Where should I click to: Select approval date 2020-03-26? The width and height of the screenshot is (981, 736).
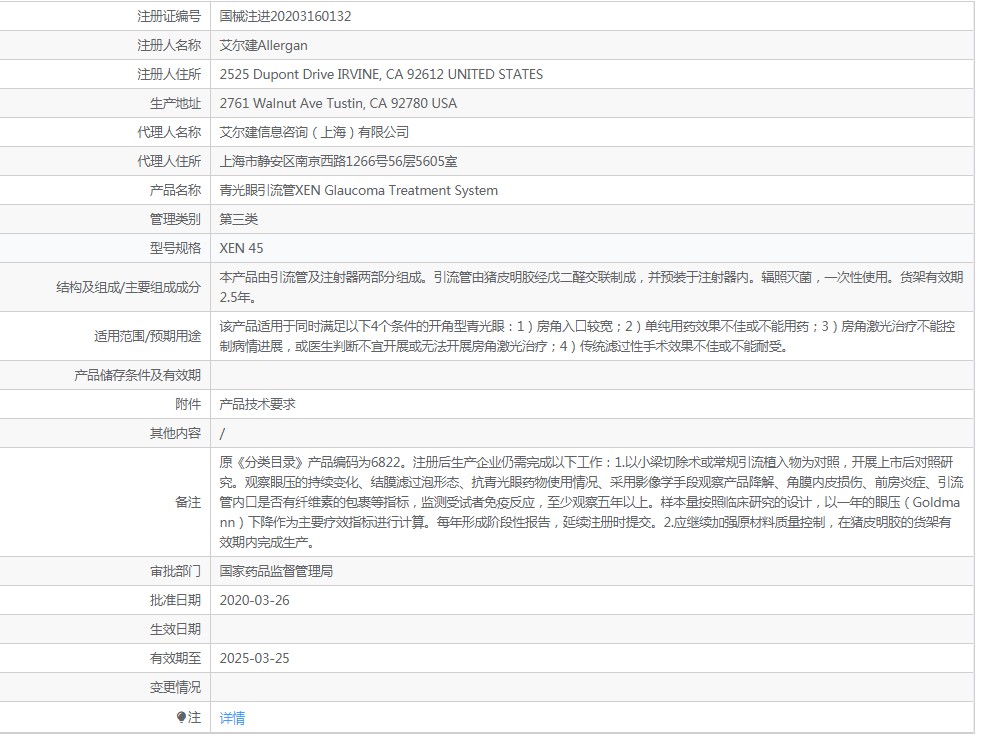[x=255, y=600]
